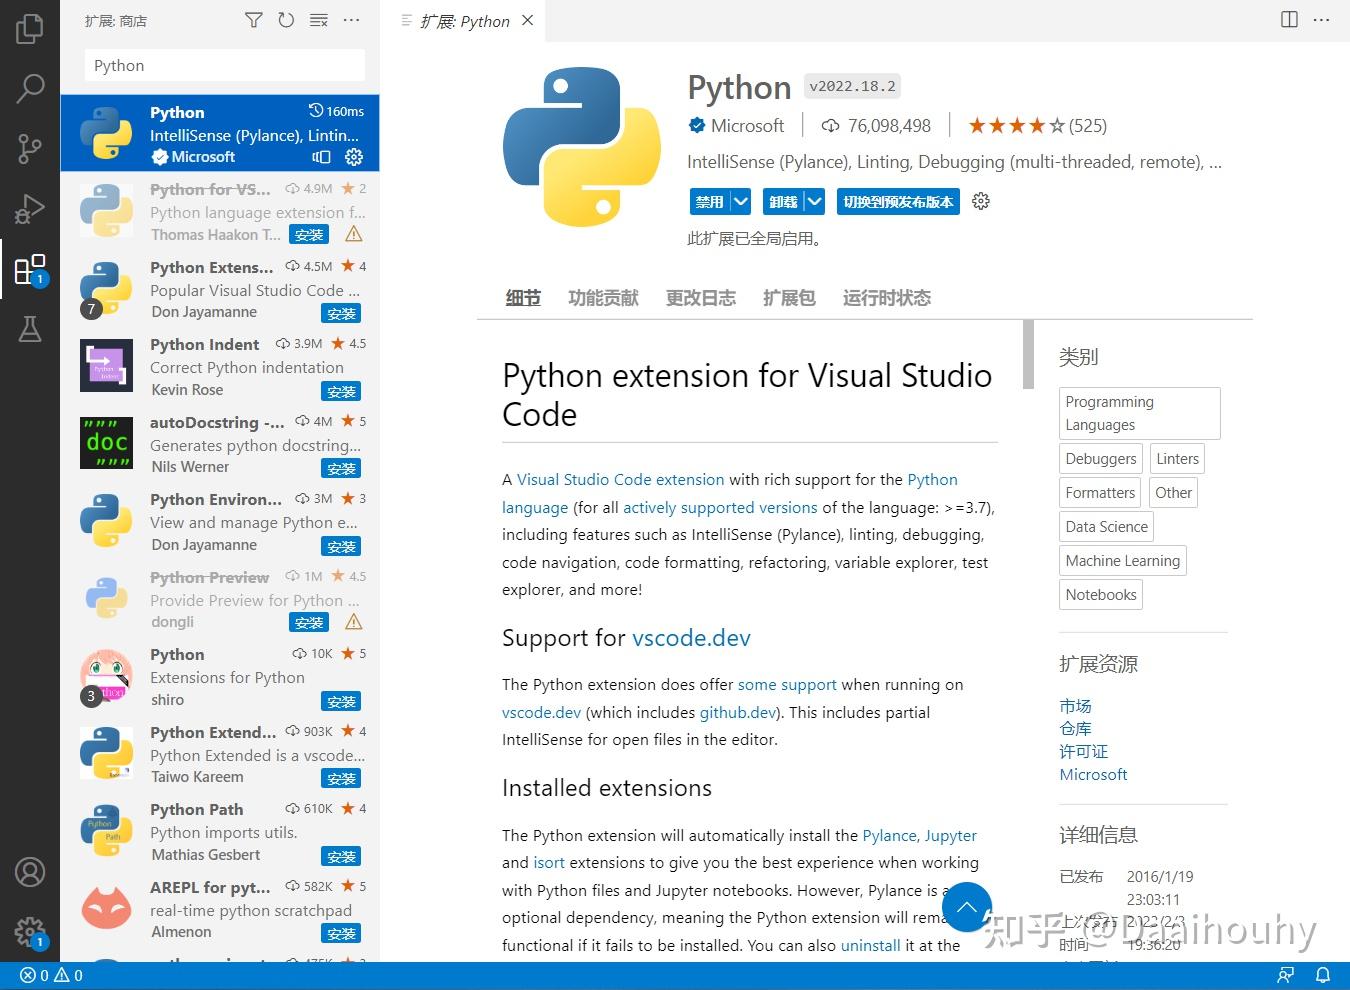The image size is (1350, 990).
Task: Install the Python Indent extension
Action: coord(341,391)
